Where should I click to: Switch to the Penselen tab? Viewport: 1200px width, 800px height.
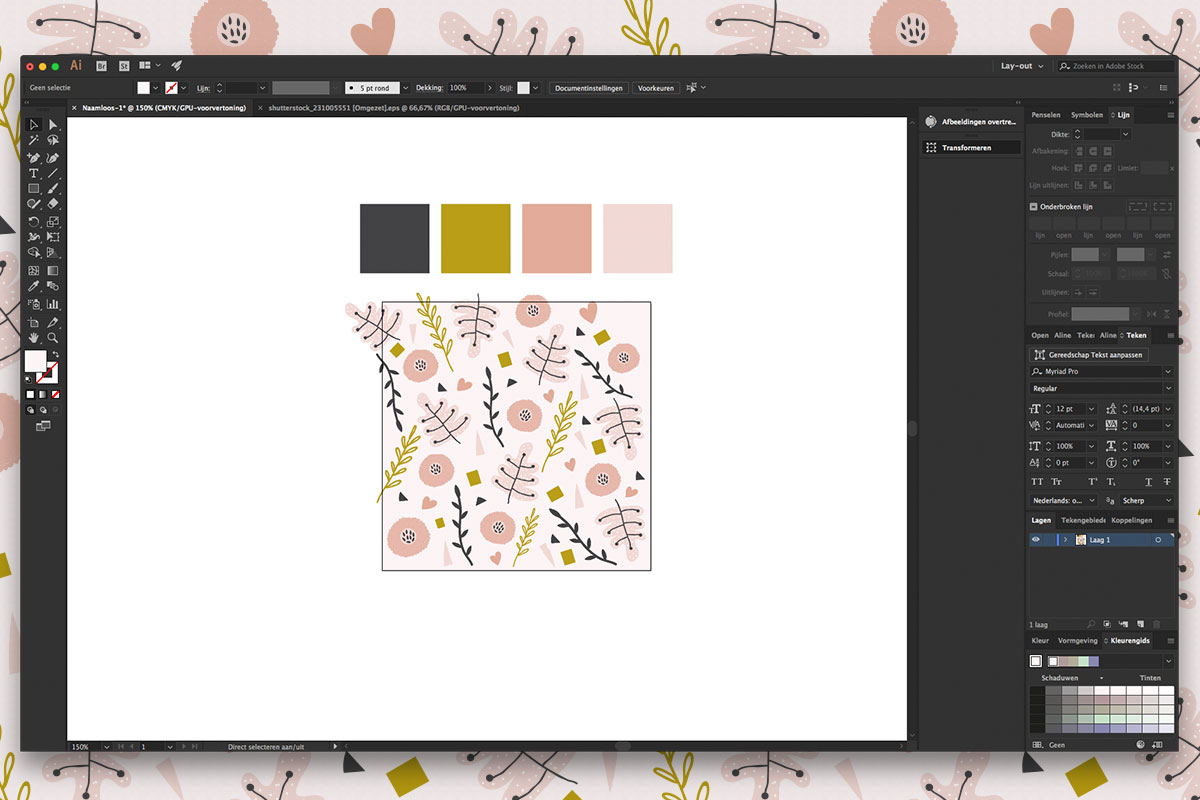tap(1045, 115)
